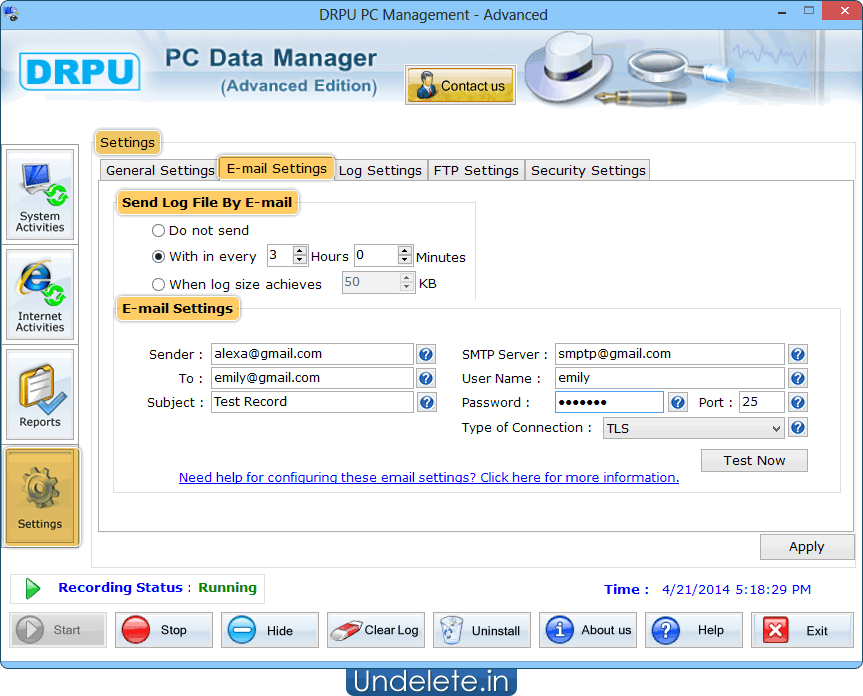863x696 pixels.
Task: Select 'When log size achieves' radio option
Action: click(159, 284)
